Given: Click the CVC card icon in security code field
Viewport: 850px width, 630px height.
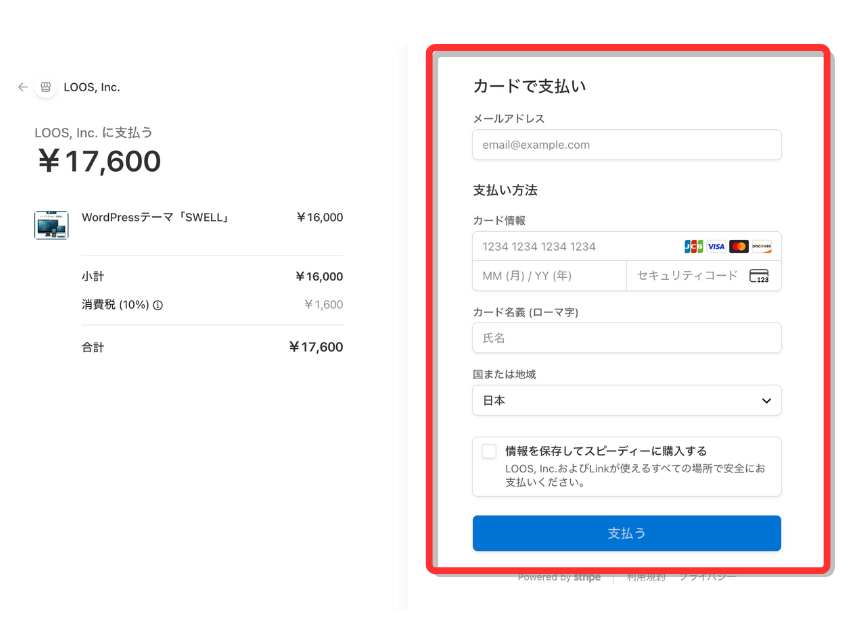Looking at the screenshot, I should click(x=759, y=276).
